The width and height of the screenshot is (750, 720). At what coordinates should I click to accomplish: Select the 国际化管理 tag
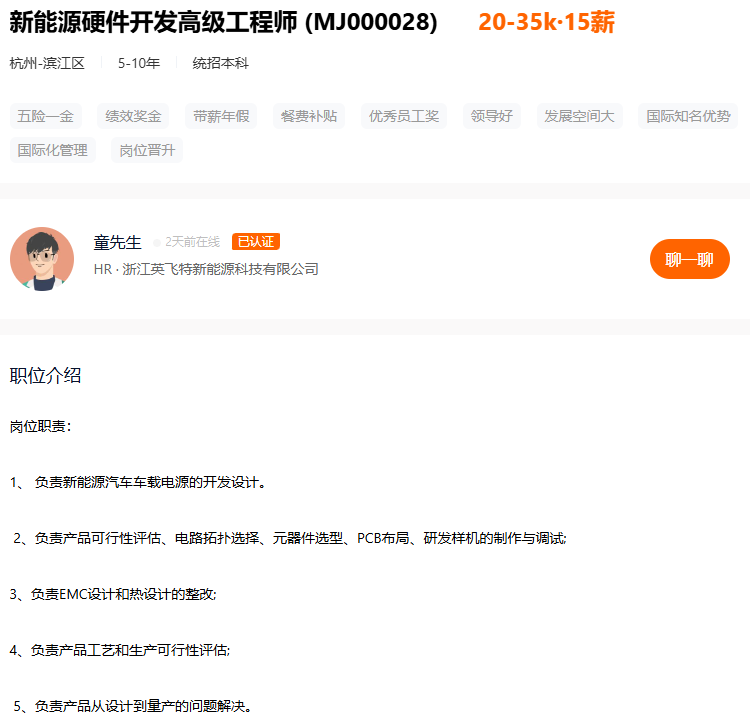(52, 150)
